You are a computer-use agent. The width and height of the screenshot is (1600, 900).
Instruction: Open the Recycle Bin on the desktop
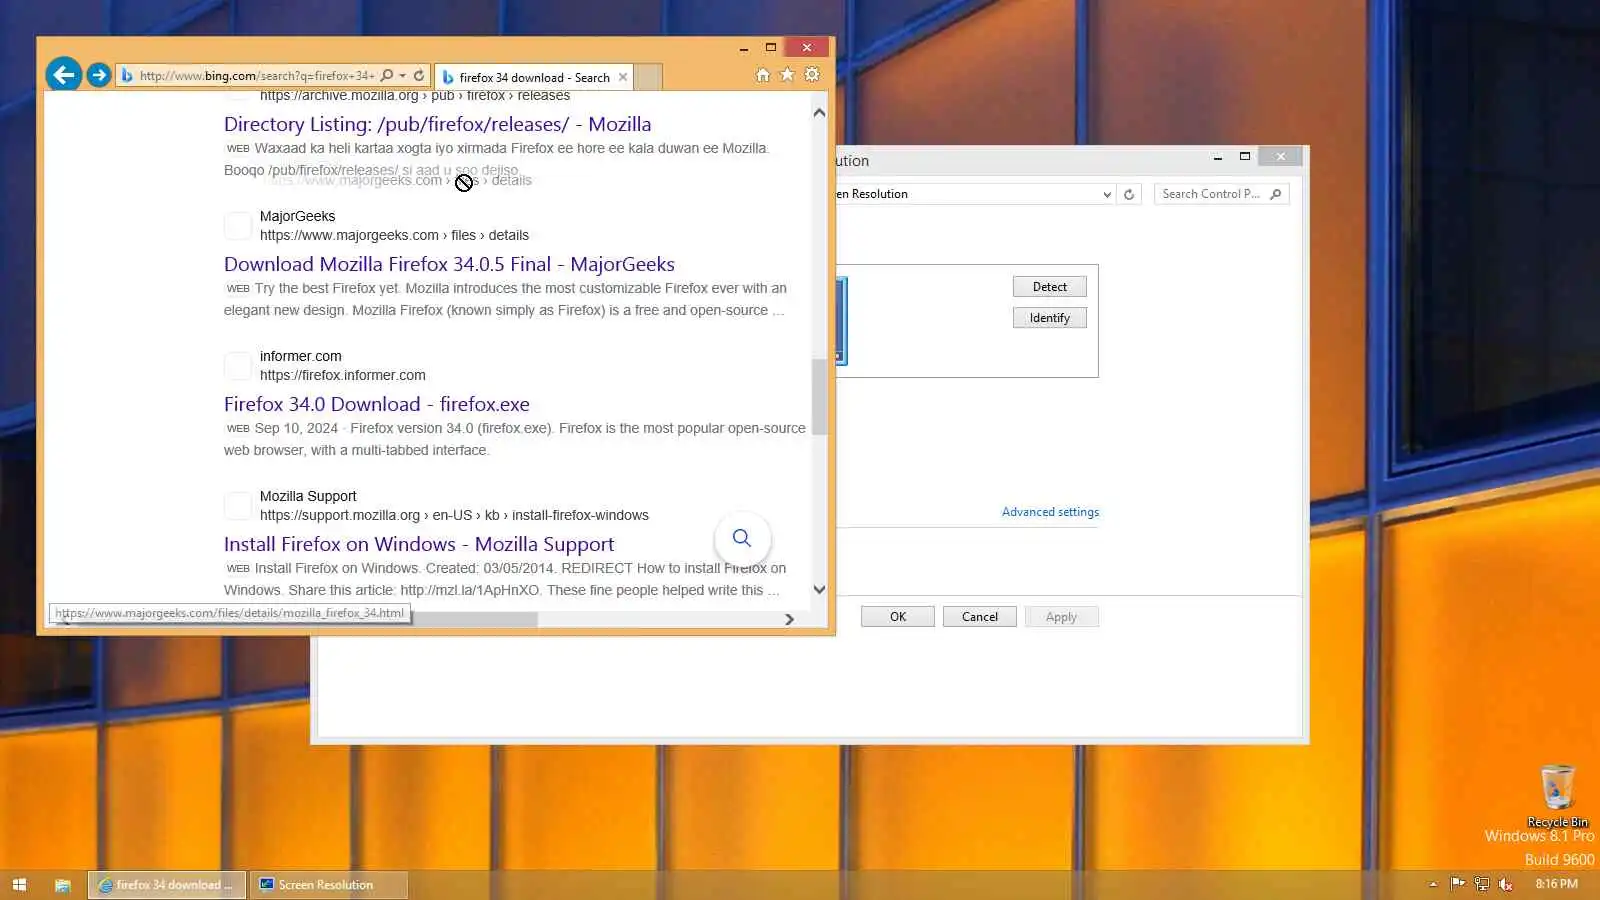click(1557, 796)
